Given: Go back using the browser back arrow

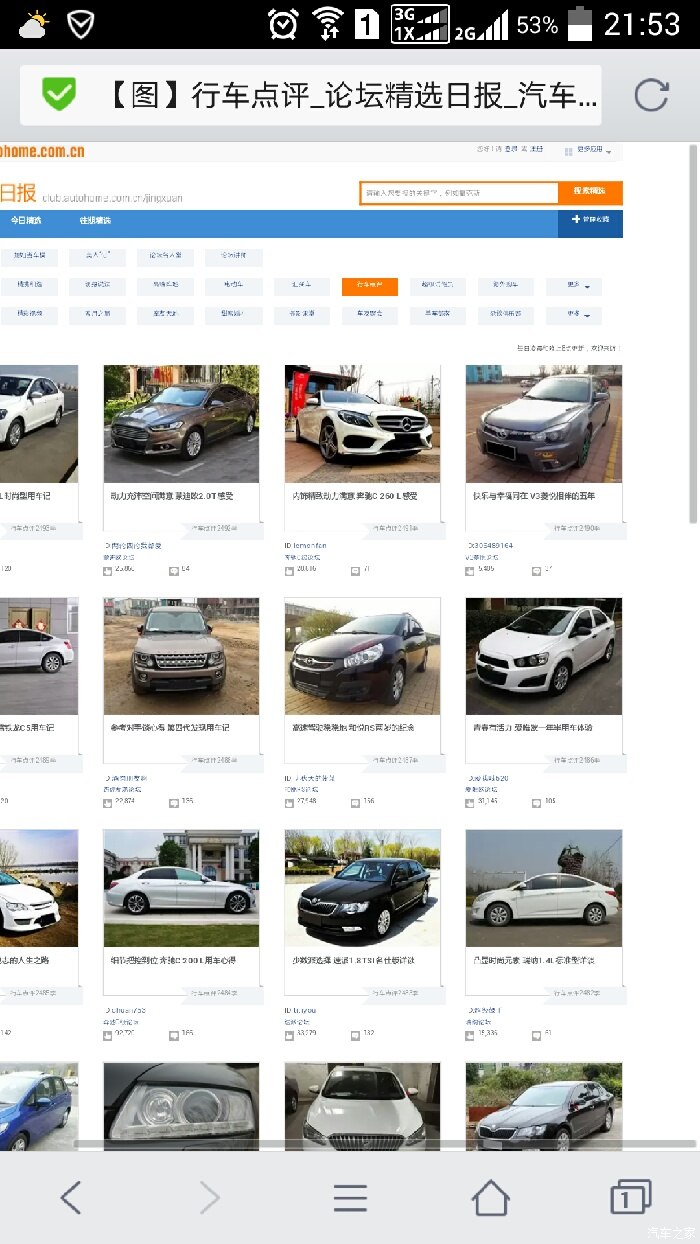Looking at the screenshot, I should coord(70,1197).
